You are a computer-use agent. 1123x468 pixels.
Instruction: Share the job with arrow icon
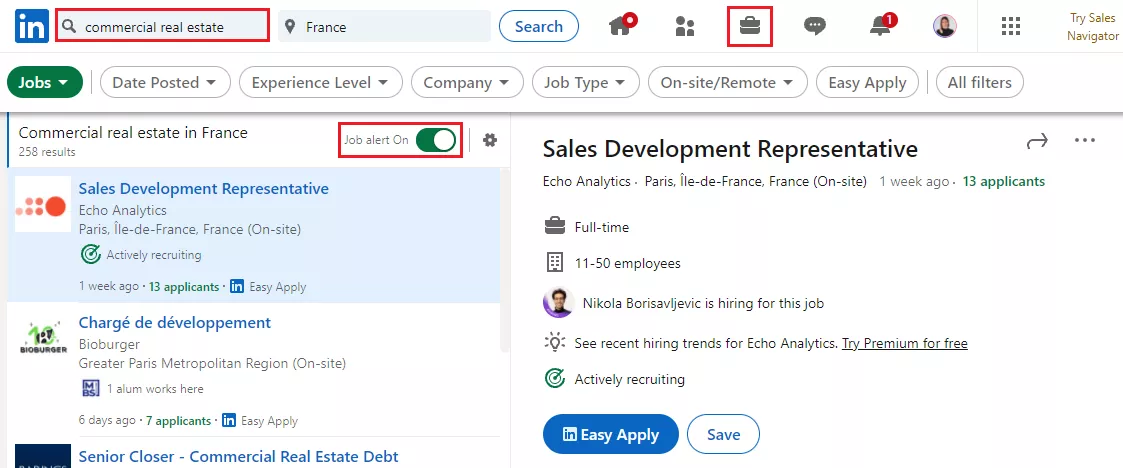1037,141
